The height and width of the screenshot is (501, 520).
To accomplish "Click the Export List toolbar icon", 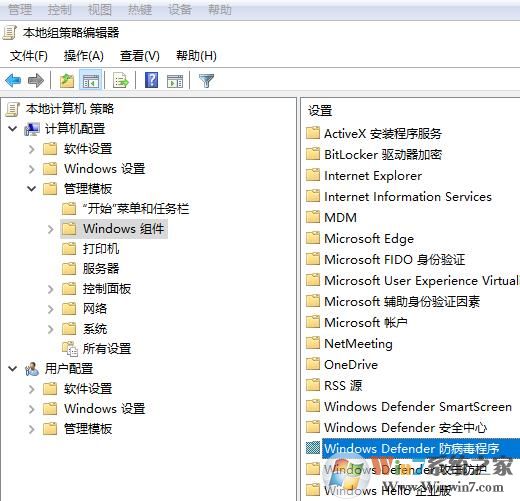I will point(121,80).
